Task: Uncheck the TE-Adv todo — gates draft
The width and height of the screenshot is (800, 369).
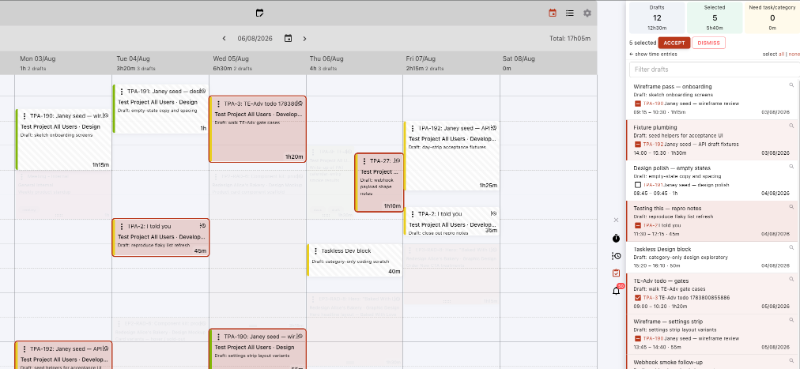Action: click(x=637, y=298)
